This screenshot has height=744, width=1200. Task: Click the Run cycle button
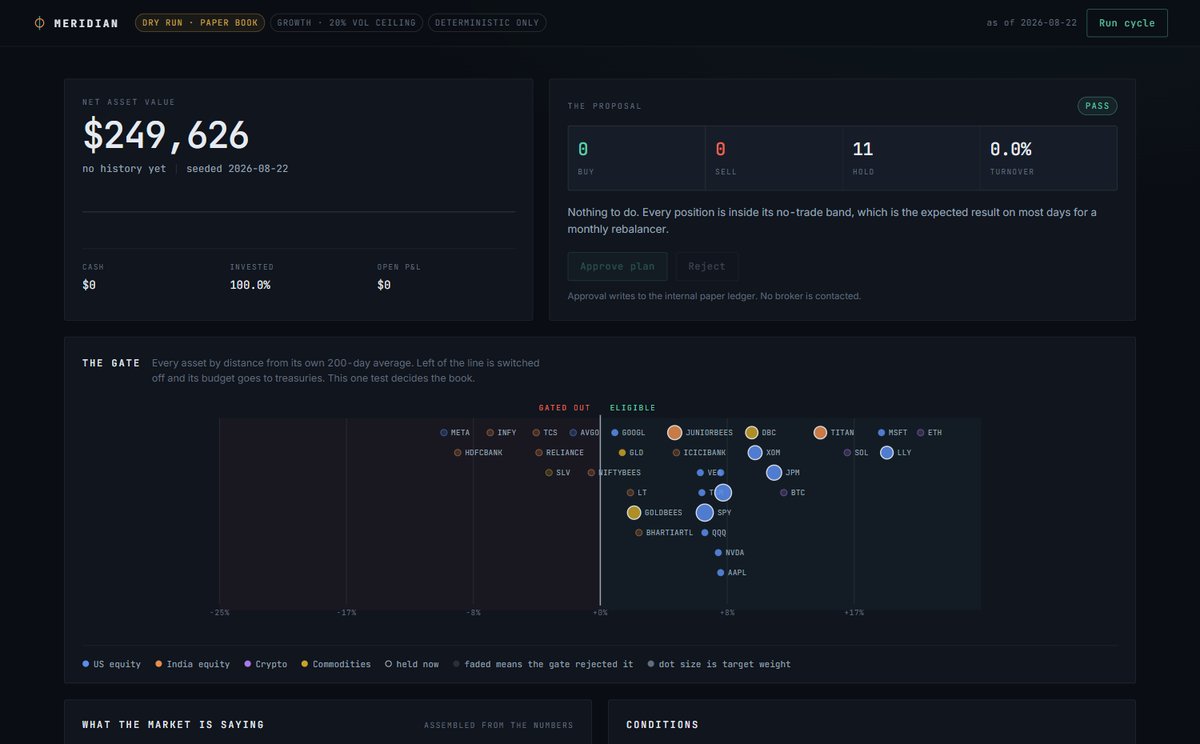click(x=1127, y=23)
